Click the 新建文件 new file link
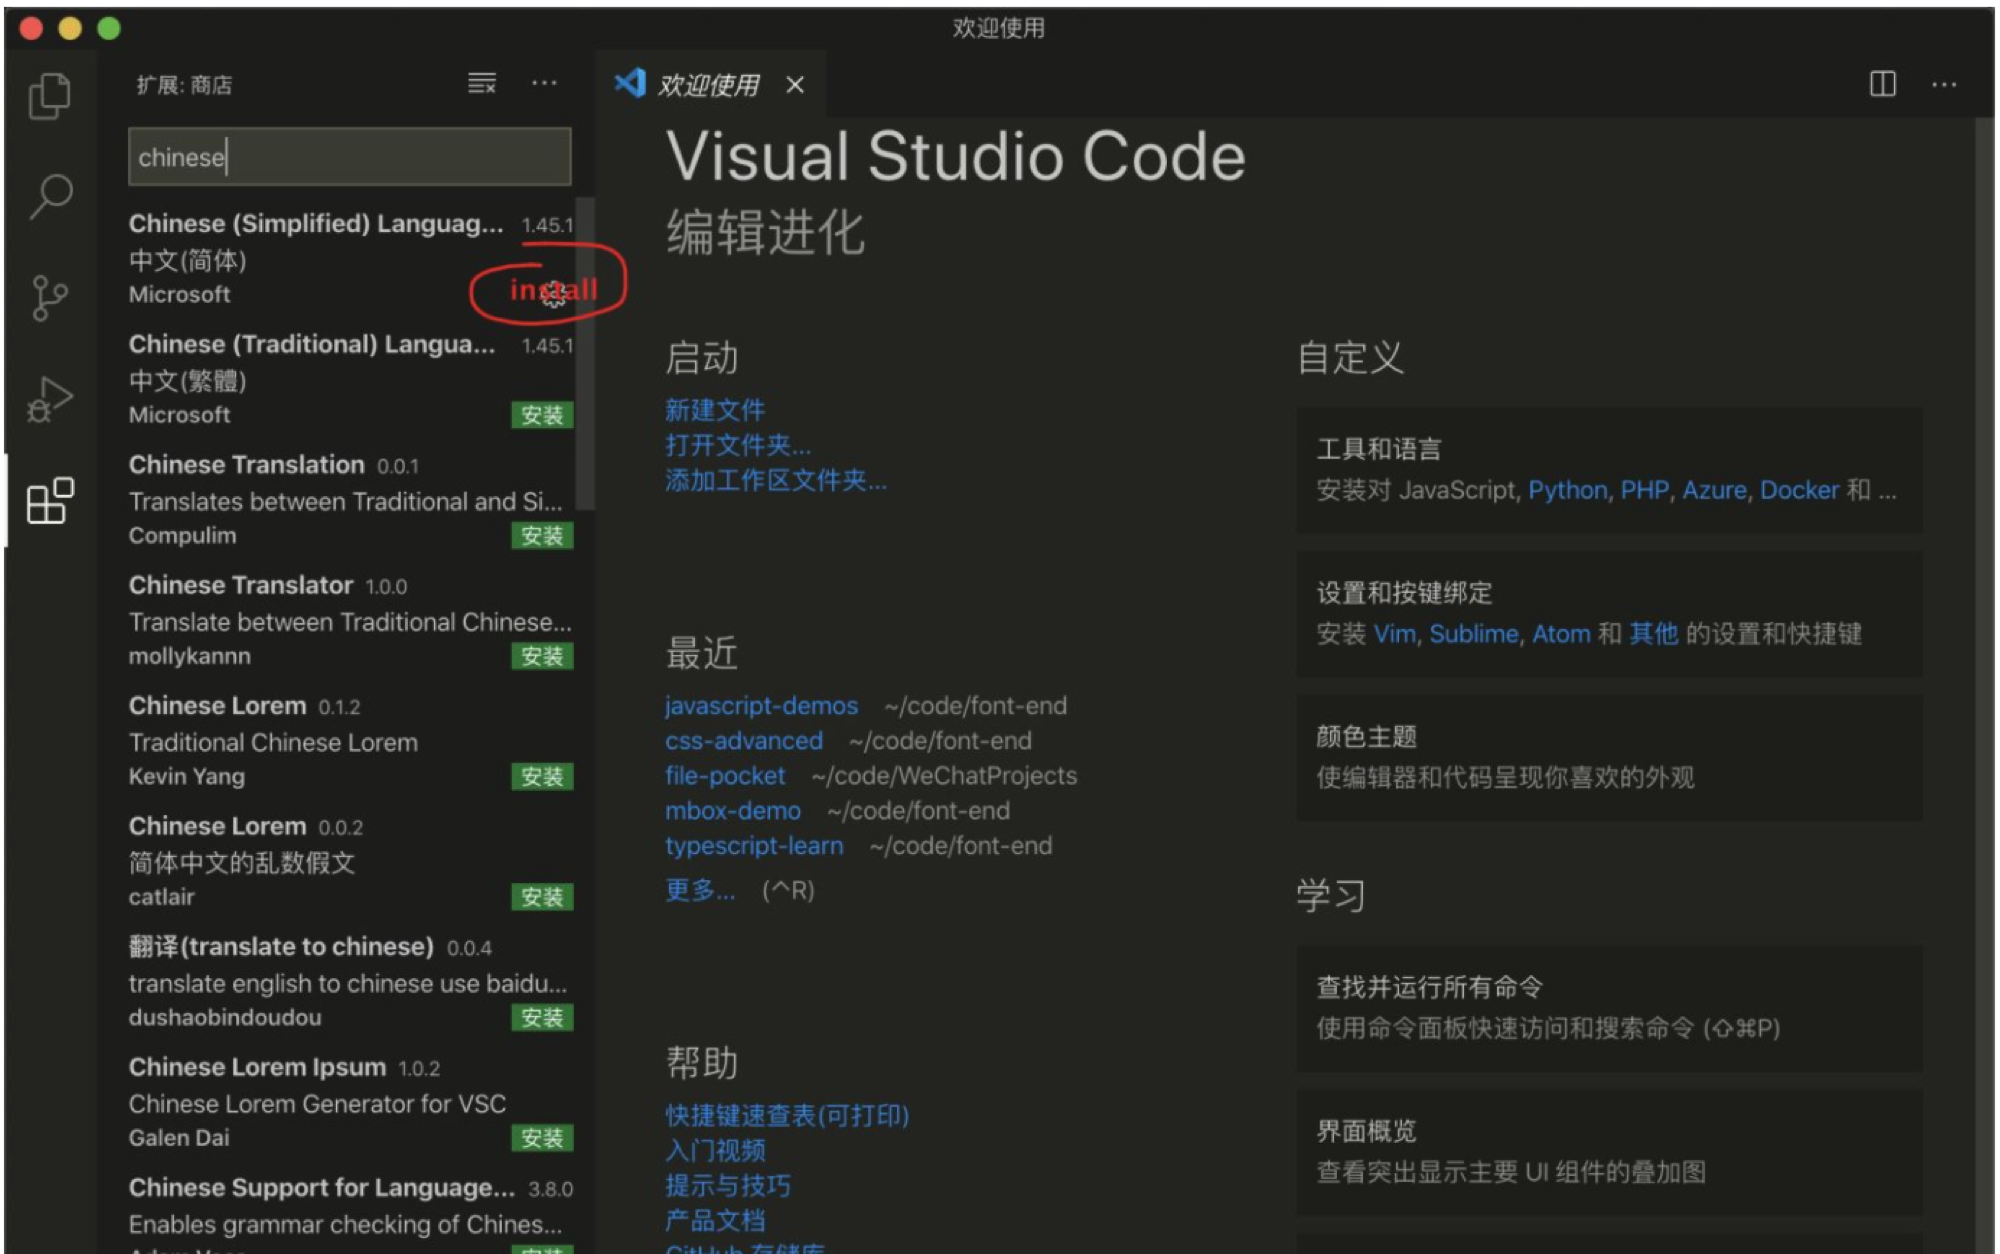 click(x=714, y=410)
